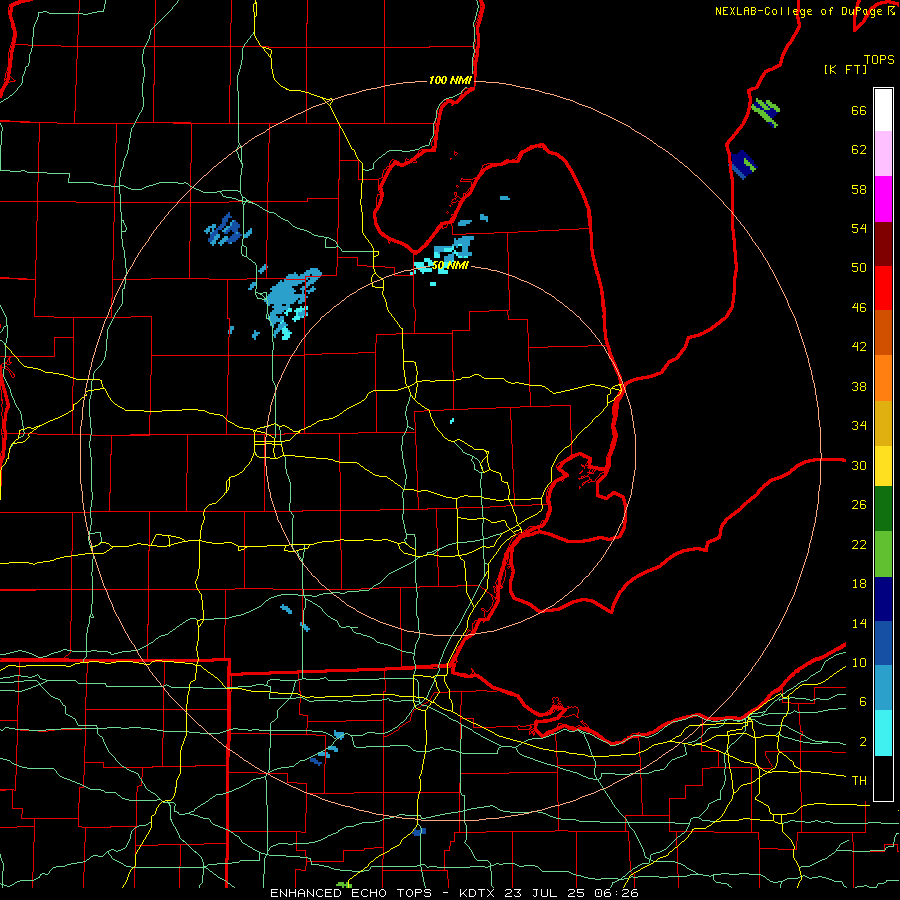Click the medium blue 14 kft legend swatch
The height and width of the screenshot is (900, 900).
point(883,643)
